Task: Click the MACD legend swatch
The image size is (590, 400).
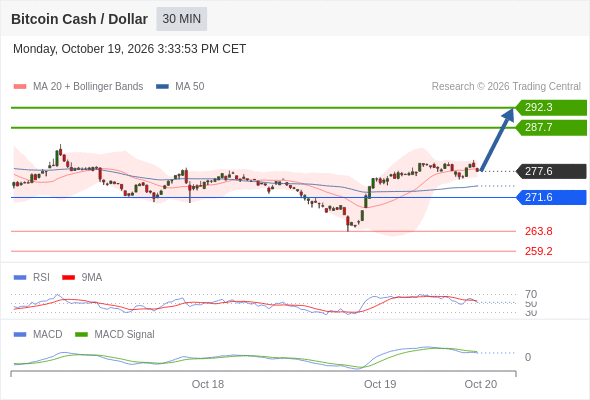Action: (x=20, y=335)
